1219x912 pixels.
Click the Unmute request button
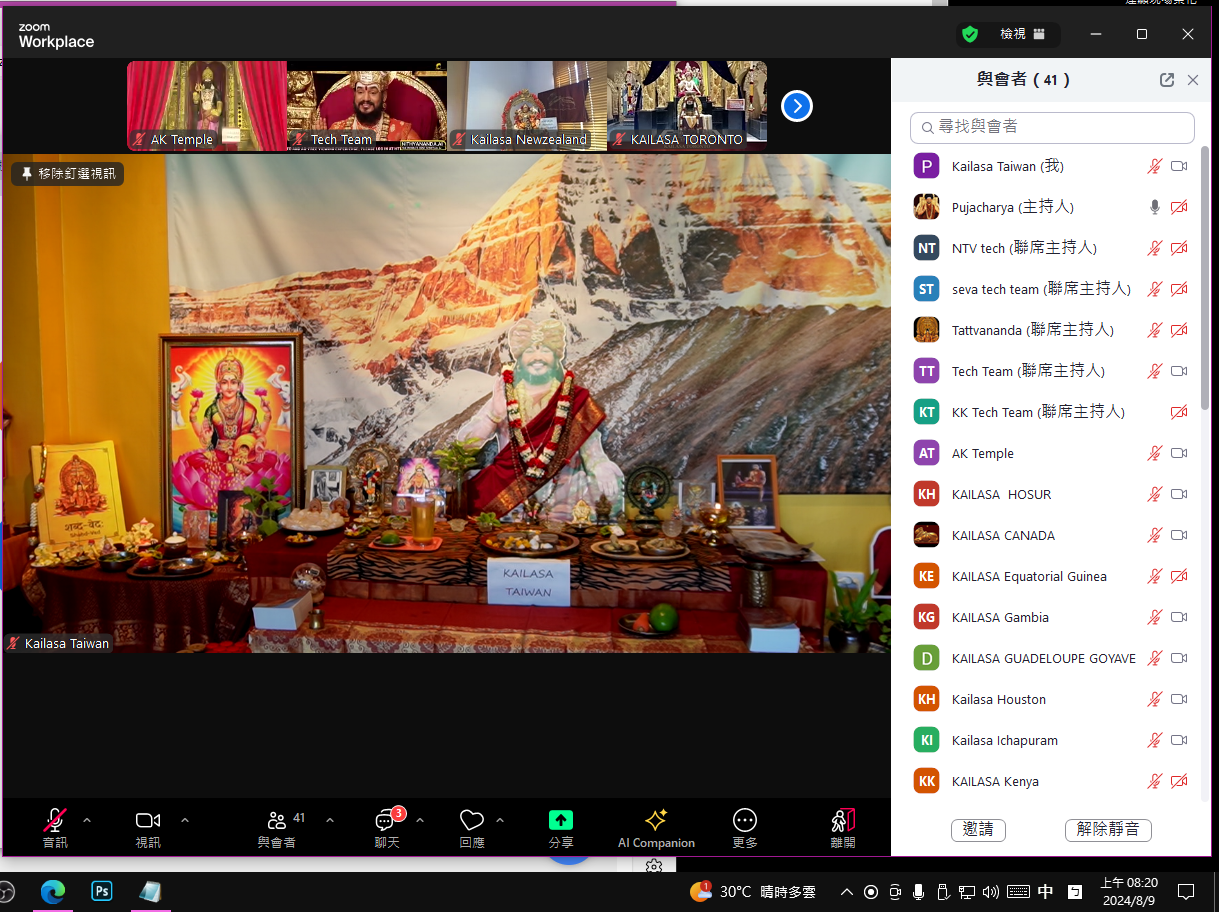[1108, 830]
